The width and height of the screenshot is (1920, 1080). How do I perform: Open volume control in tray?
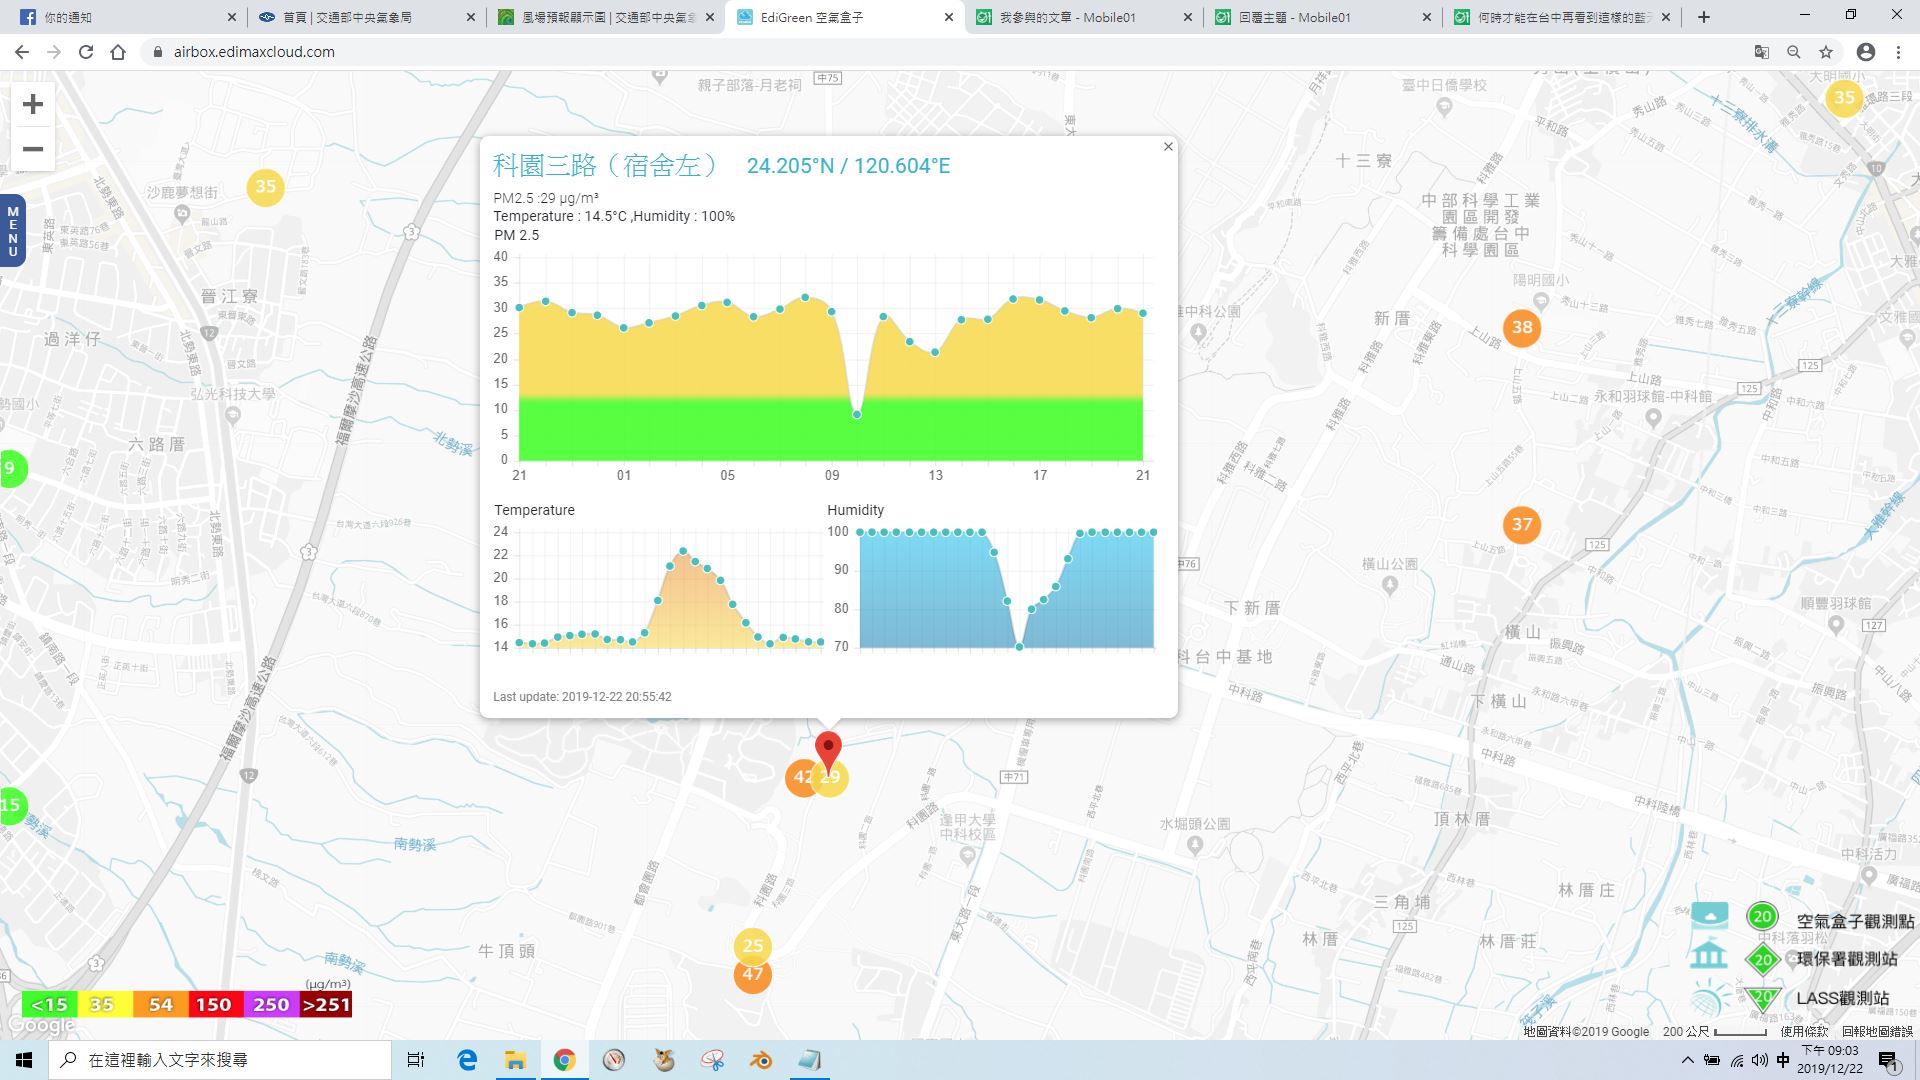1759,1060
